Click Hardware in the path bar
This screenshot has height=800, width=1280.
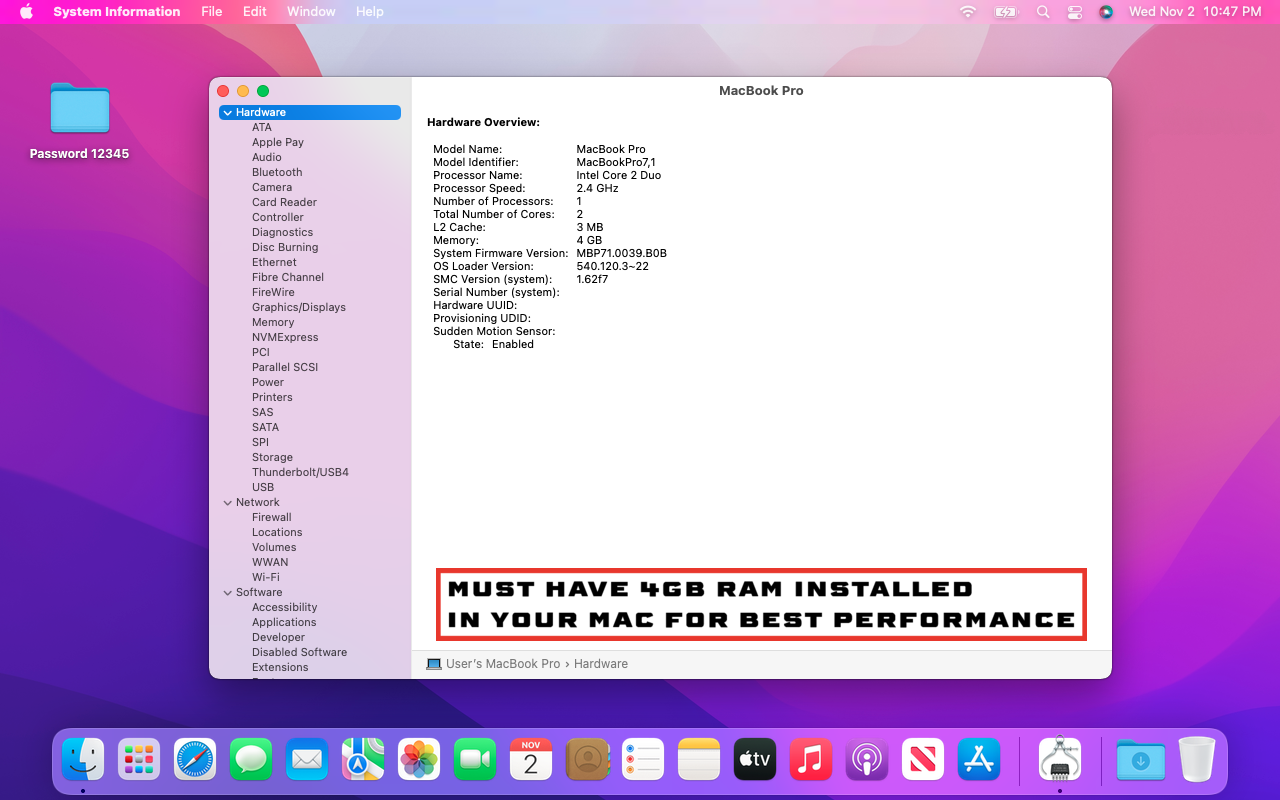[x=601, y=664]
